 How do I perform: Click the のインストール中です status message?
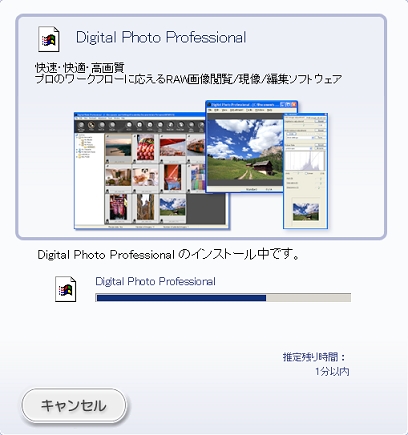pyautogui.click(x=168, y=255)
